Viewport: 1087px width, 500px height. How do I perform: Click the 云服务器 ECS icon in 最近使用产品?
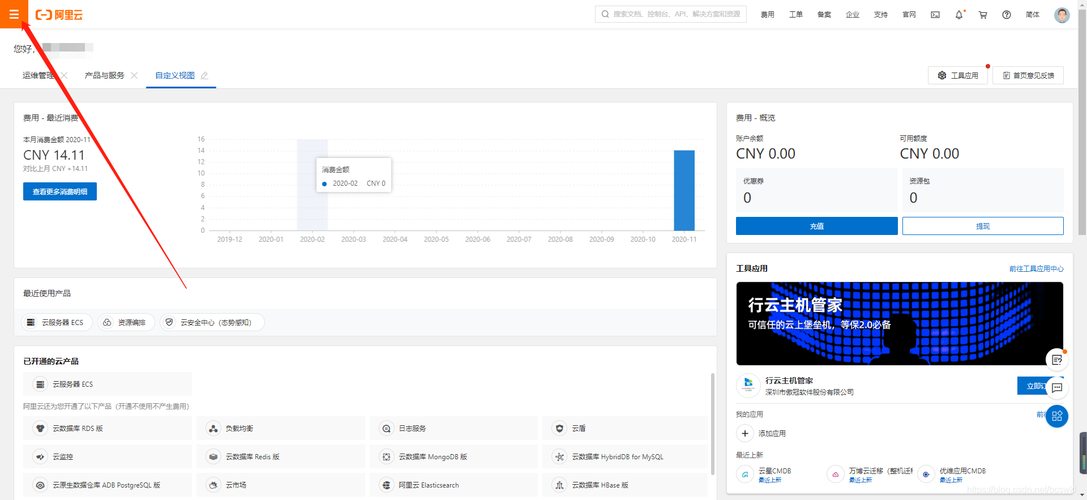tap(31, 322)
